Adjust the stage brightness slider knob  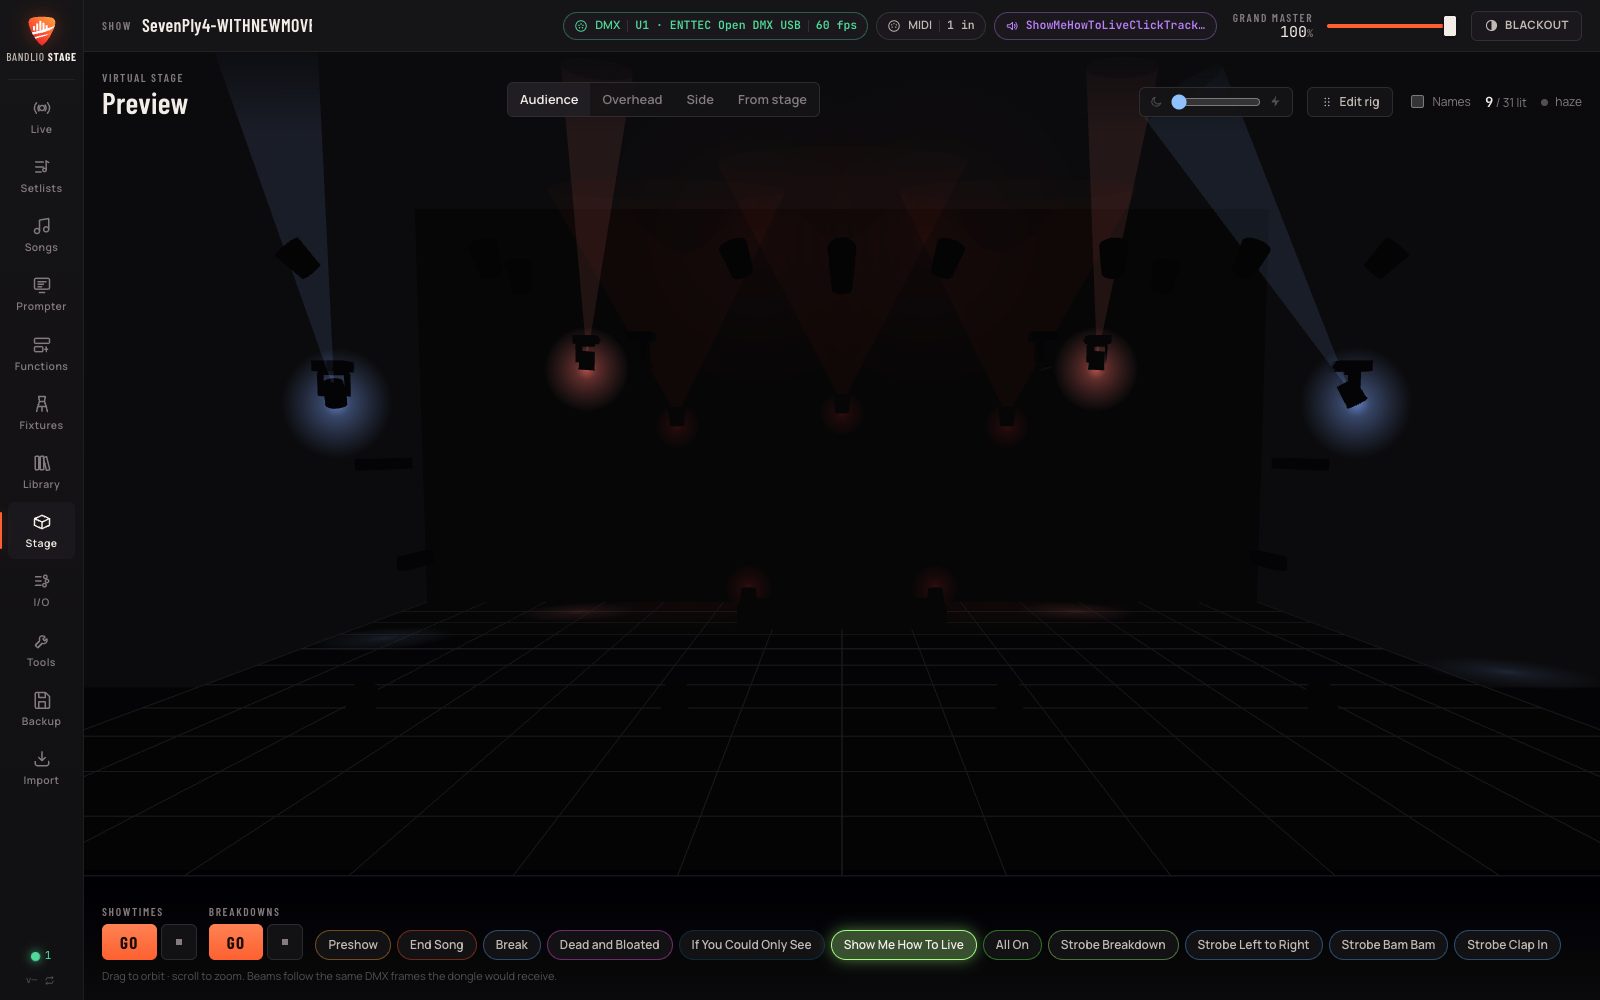pyautogui.click(x=1179, y=102)
